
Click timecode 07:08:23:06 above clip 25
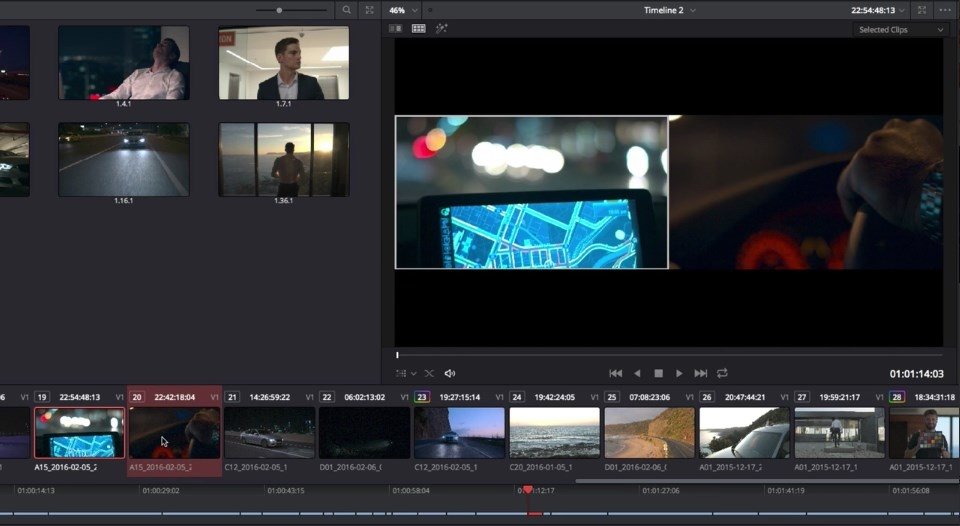pyautogui.click(x=650, y=397)
